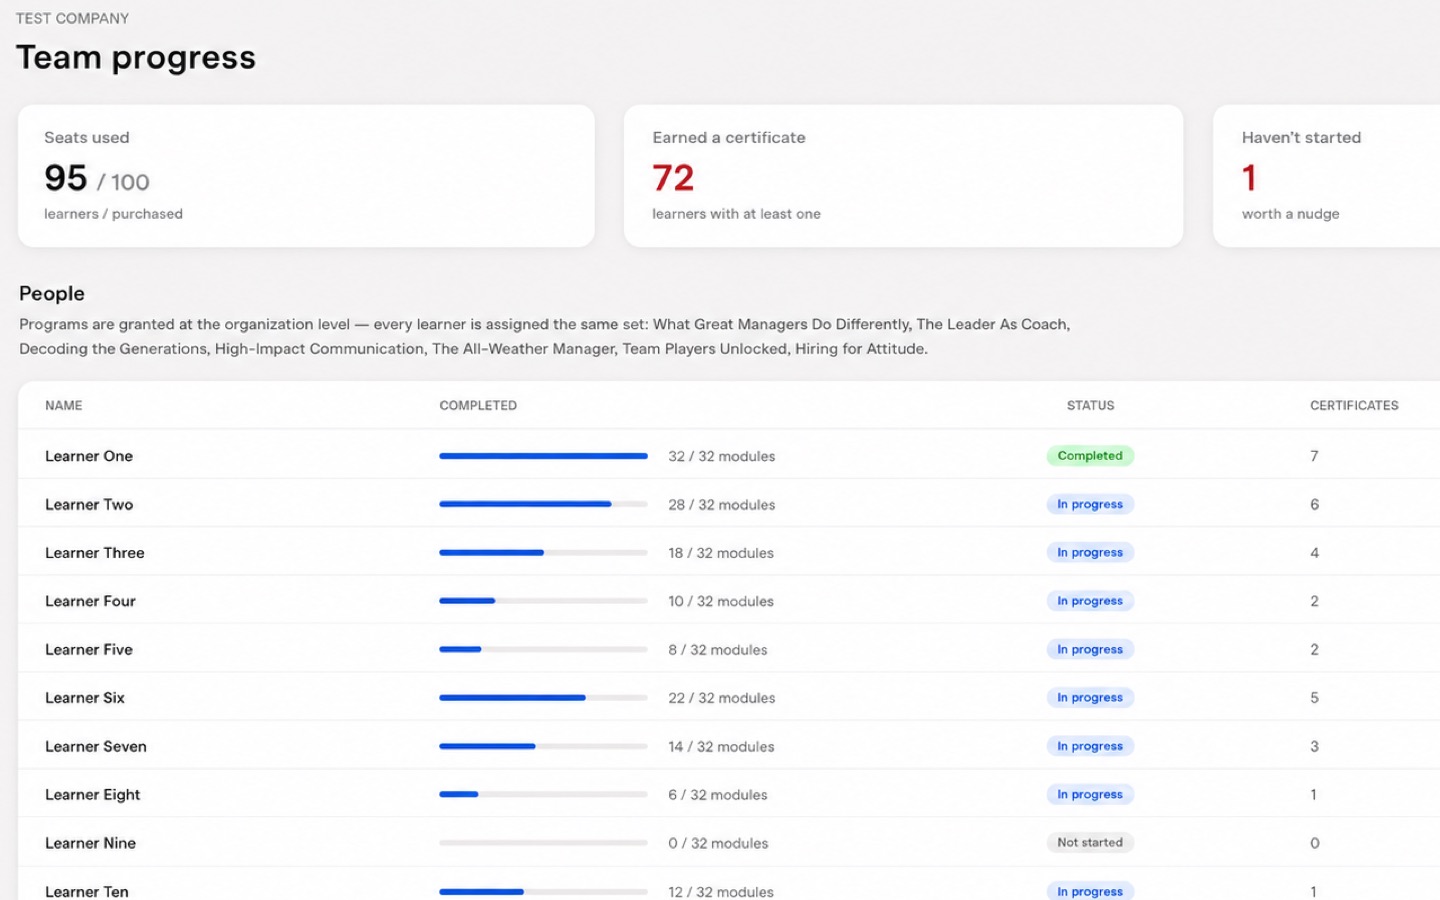
Task: Click the 14 / 32 modules text
Action: coord(721,746)
